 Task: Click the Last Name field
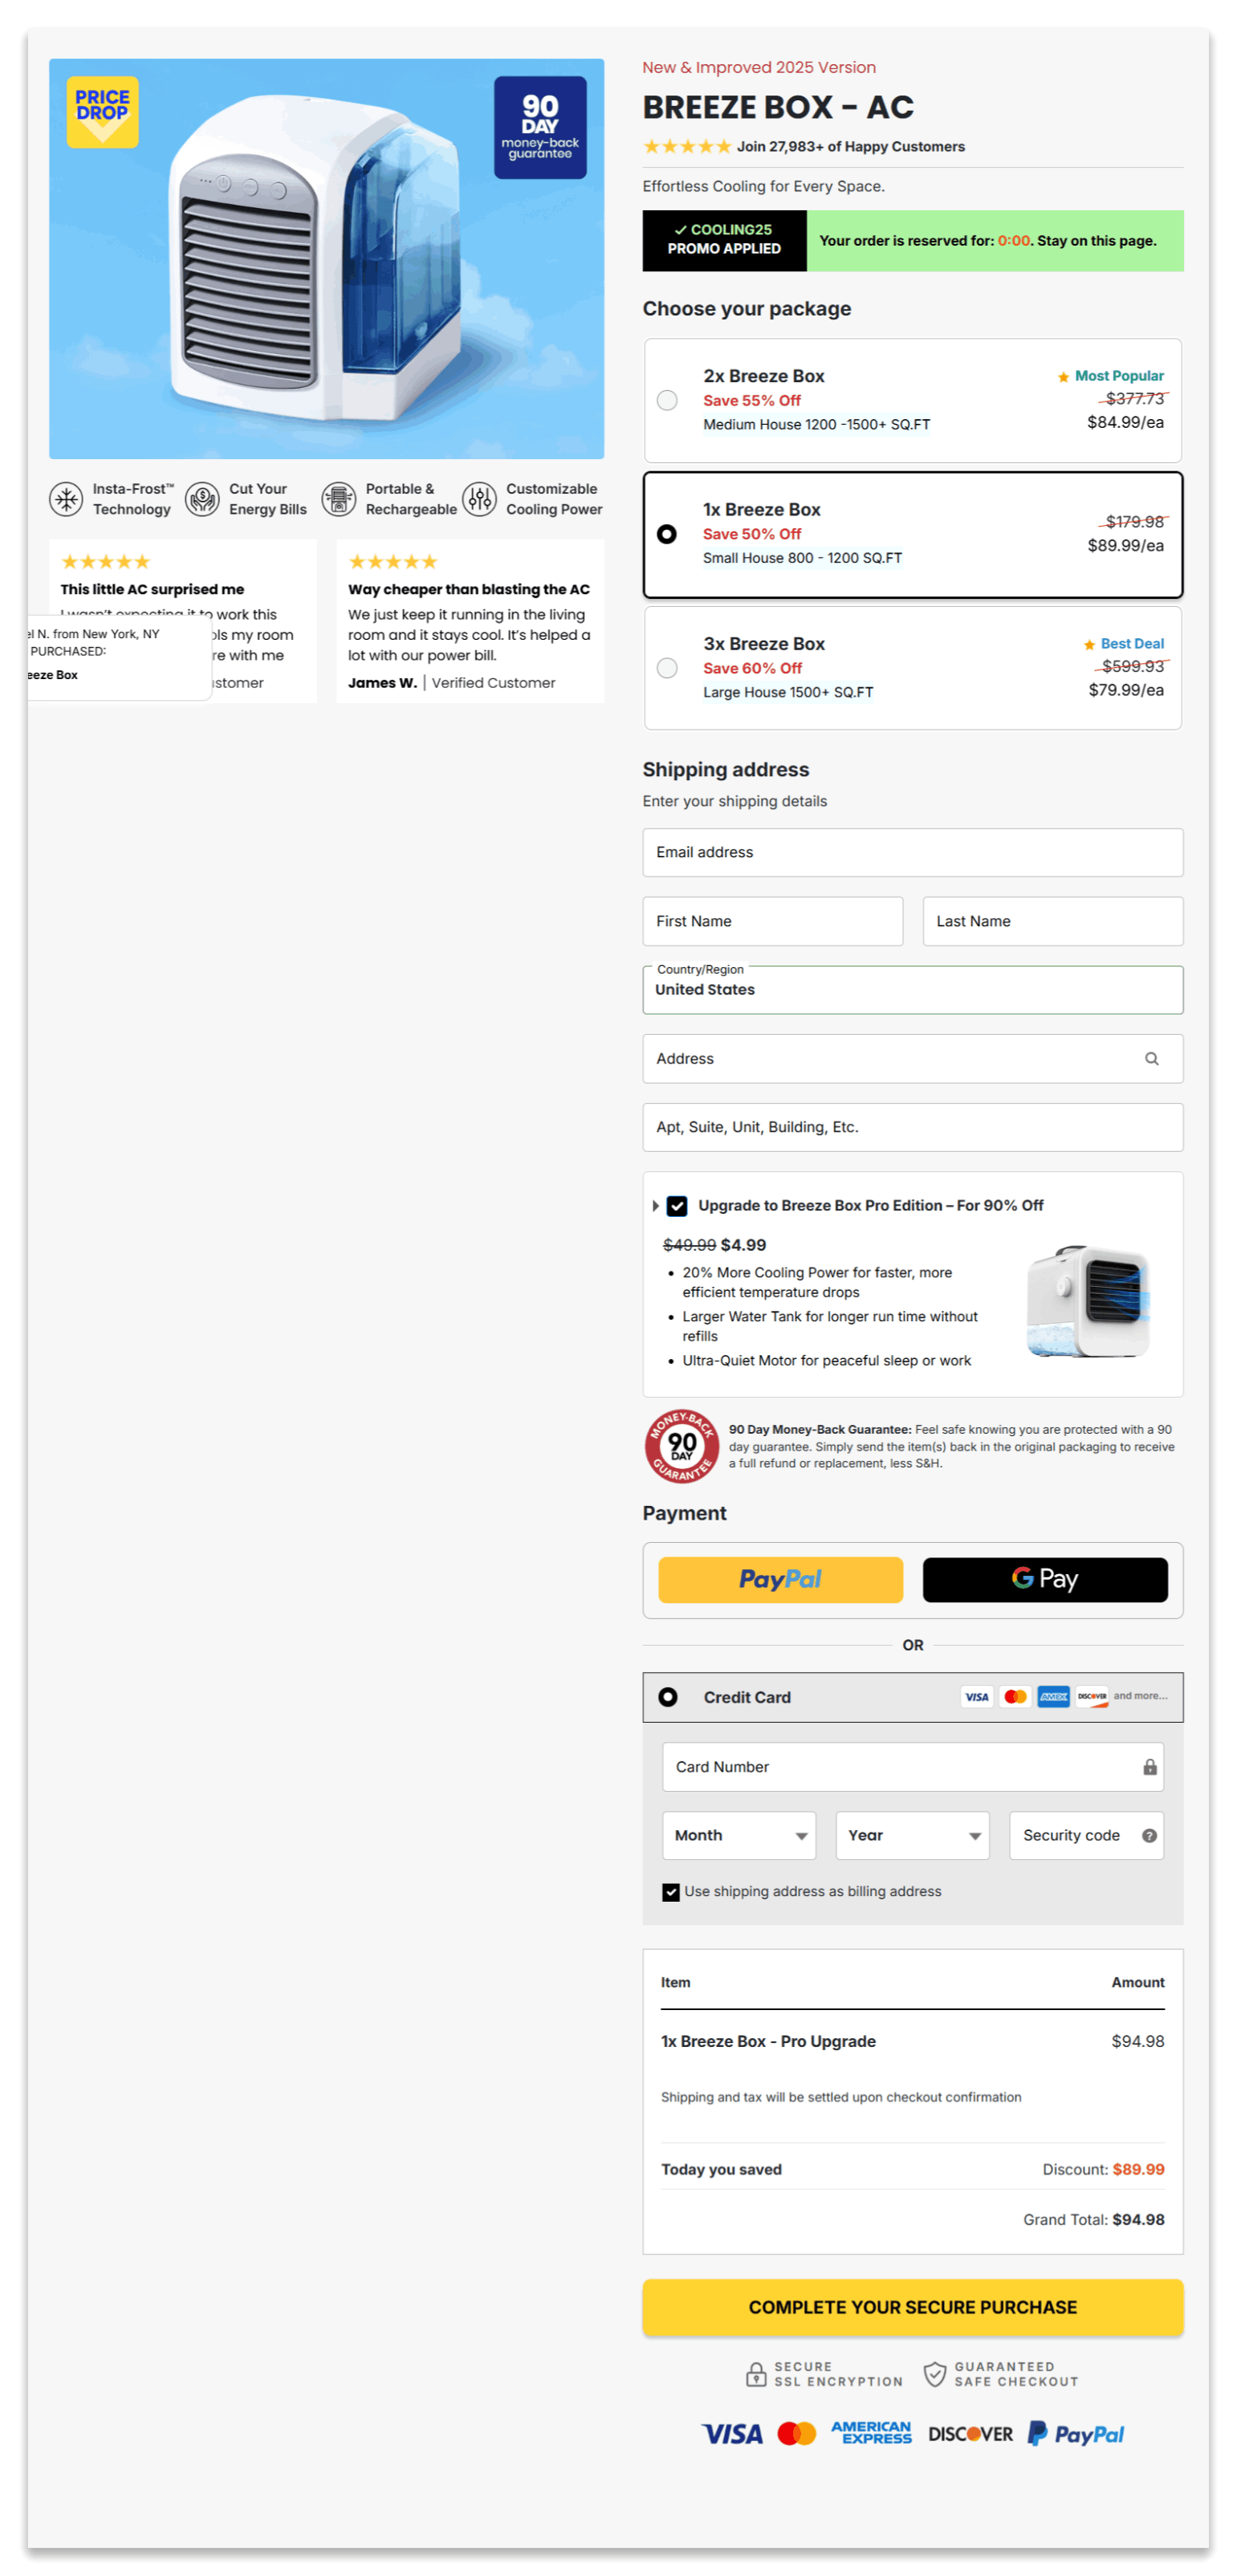click(1052, 921)
